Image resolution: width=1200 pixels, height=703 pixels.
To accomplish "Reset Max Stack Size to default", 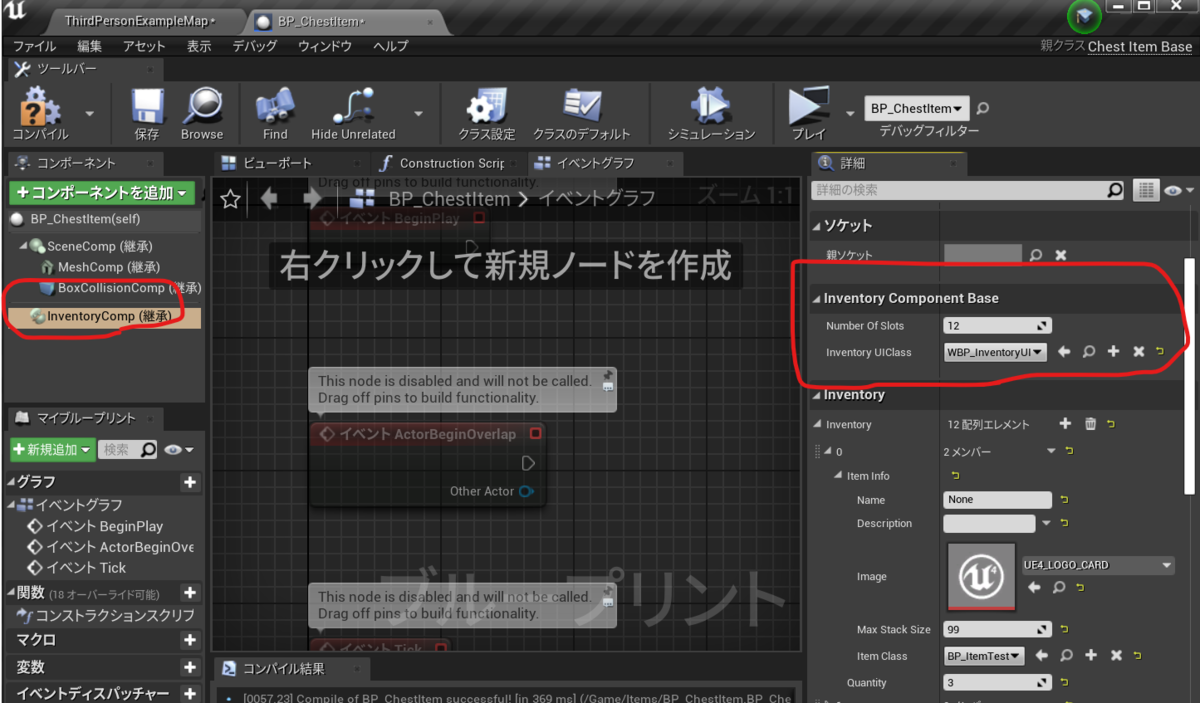I will click(x=1063, y=629).
